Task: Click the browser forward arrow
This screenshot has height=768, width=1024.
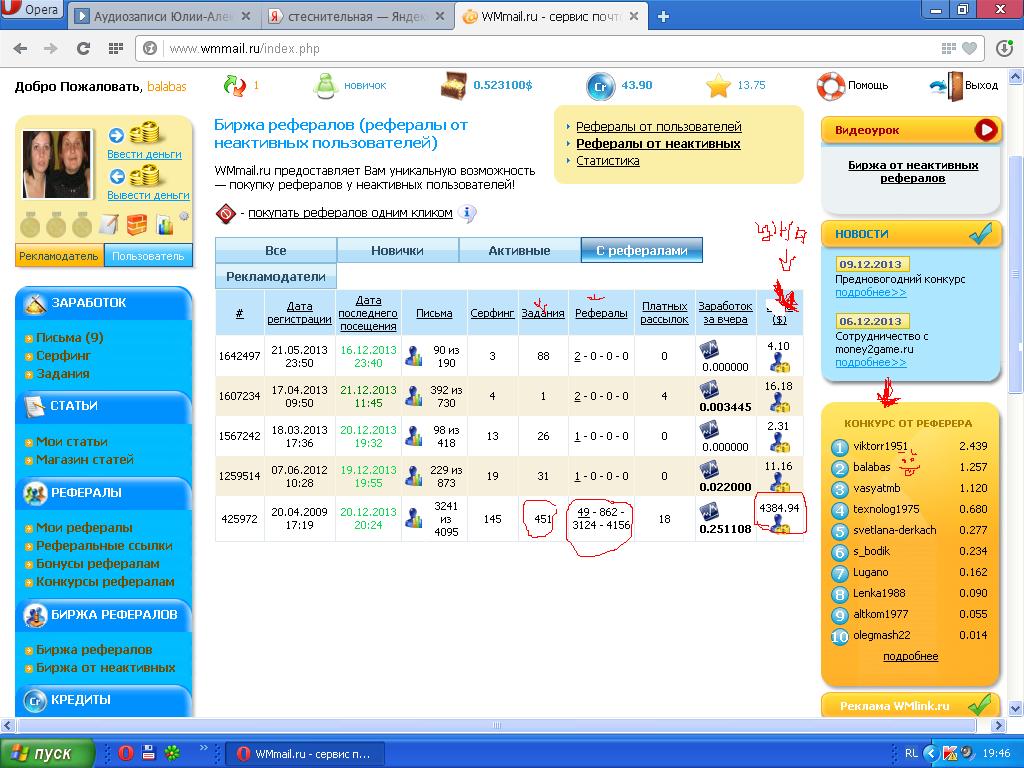Action: 50,48
